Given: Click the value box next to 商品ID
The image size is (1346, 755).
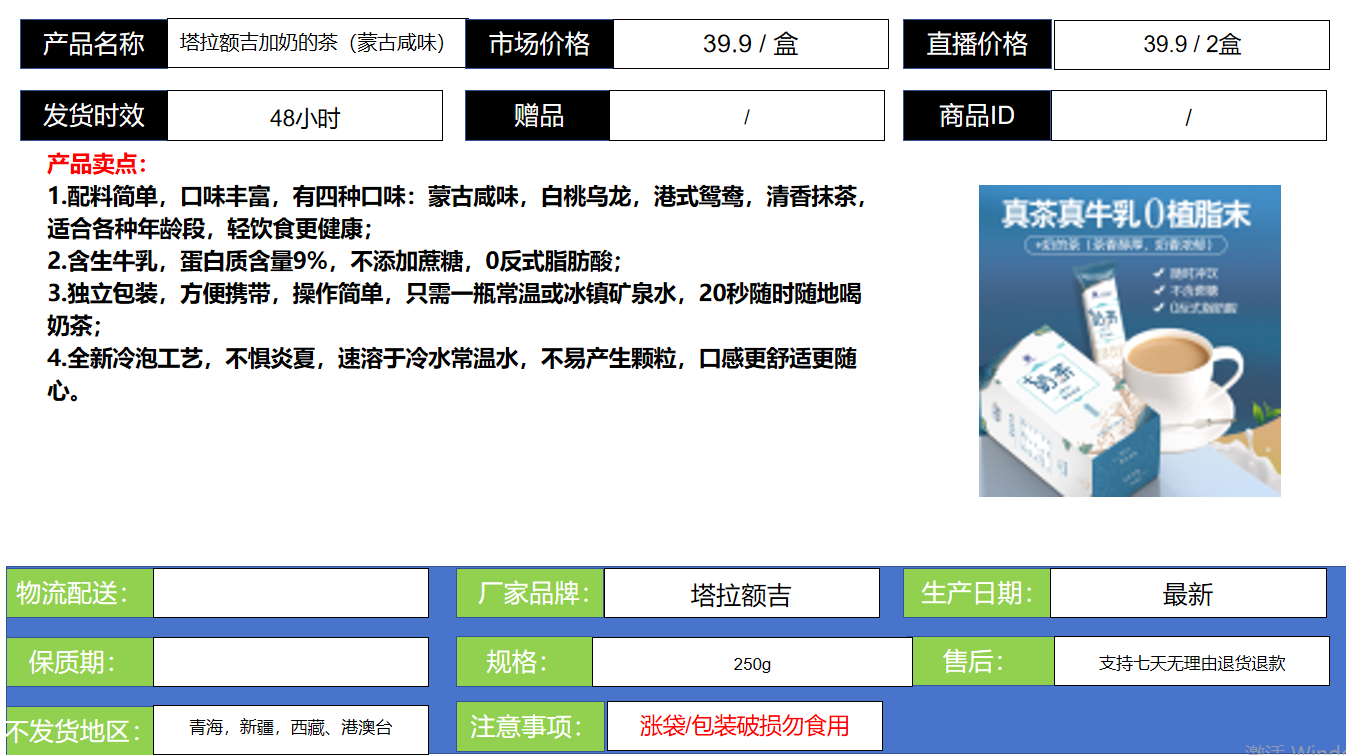Looking at the screenshot, I should click(1188, 117).
